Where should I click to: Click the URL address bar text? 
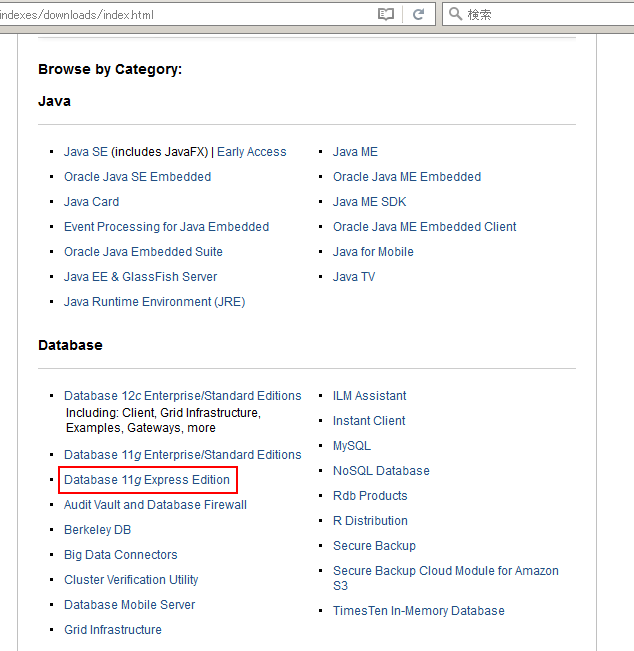click(77, 15)
